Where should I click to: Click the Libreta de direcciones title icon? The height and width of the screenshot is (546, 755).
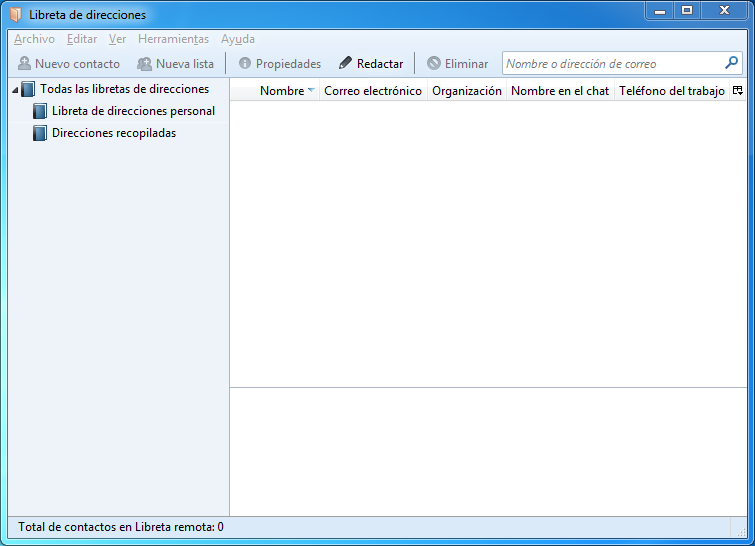(16, 14)
